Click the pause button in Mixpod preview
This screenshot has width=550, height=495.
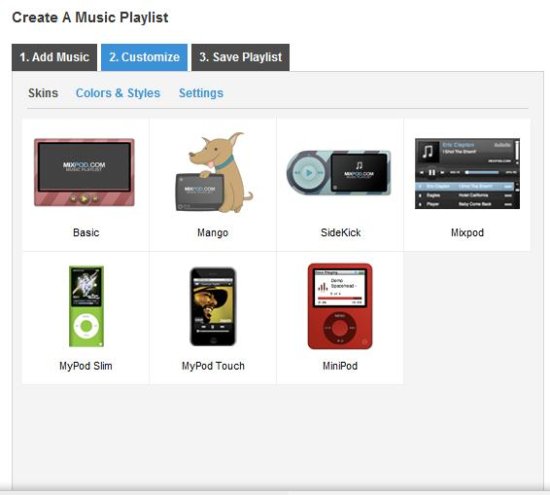coord(432,172)
